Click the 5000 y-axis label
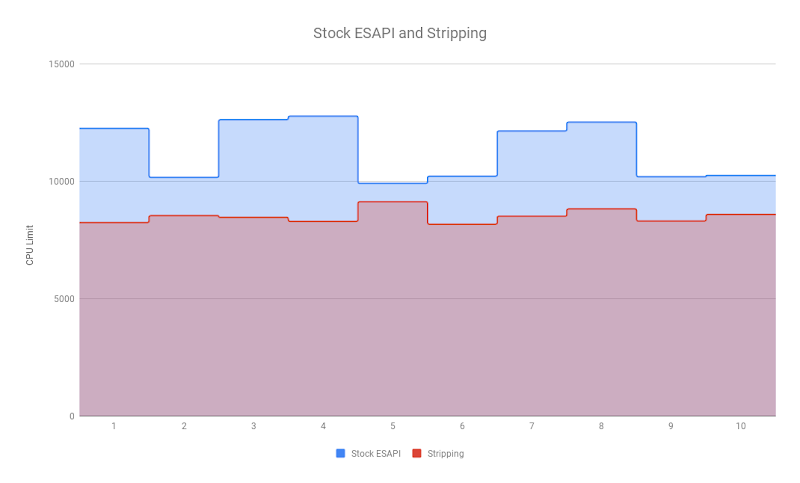800x483 pixels. 64,298
